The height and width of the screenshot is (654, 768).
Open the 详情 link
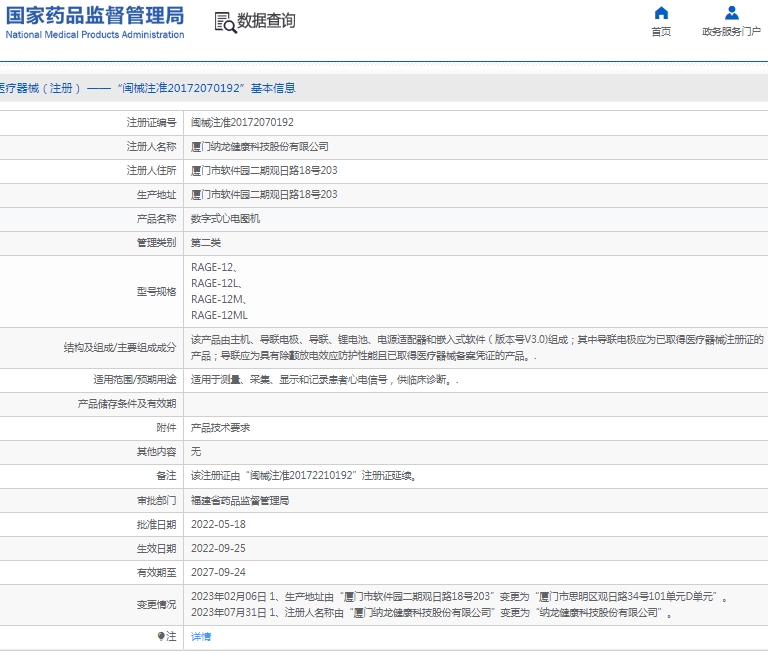coord(201,636)
